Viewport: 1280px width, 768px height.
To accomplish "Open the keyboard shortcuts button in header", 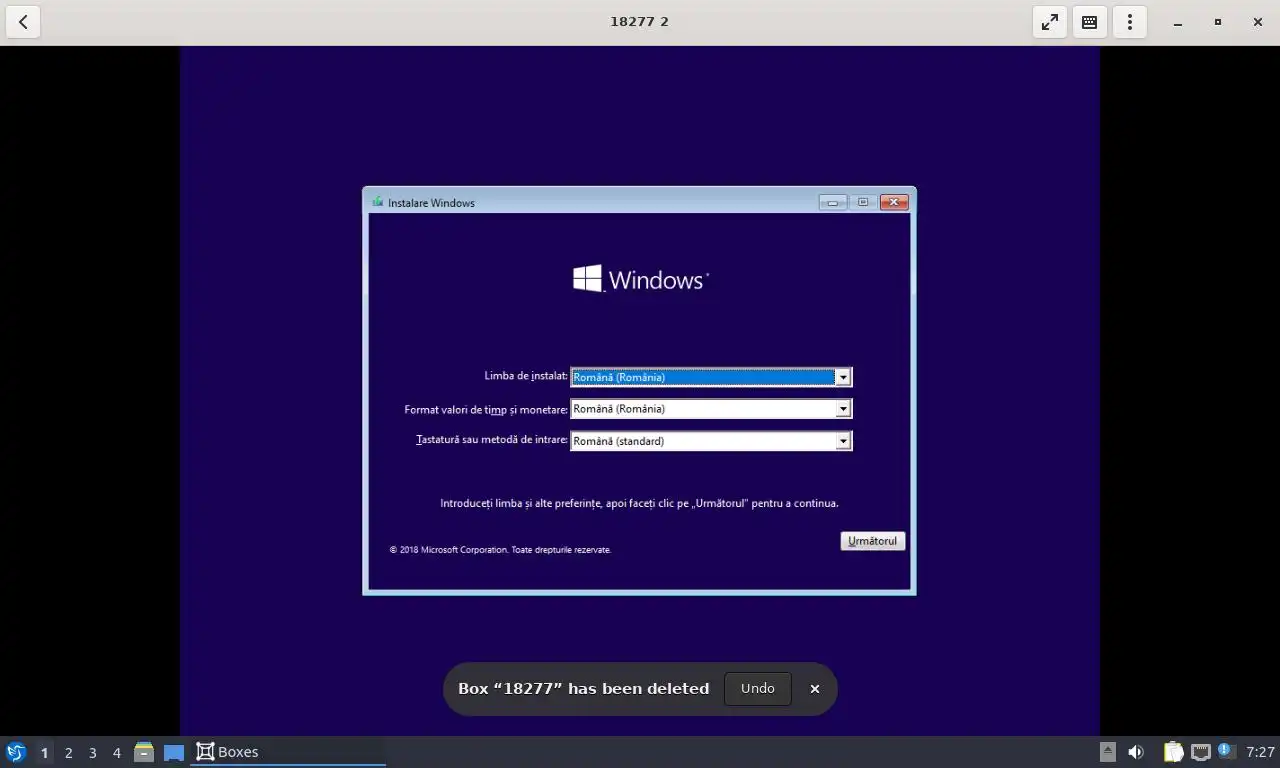I will coord(1090,22).
